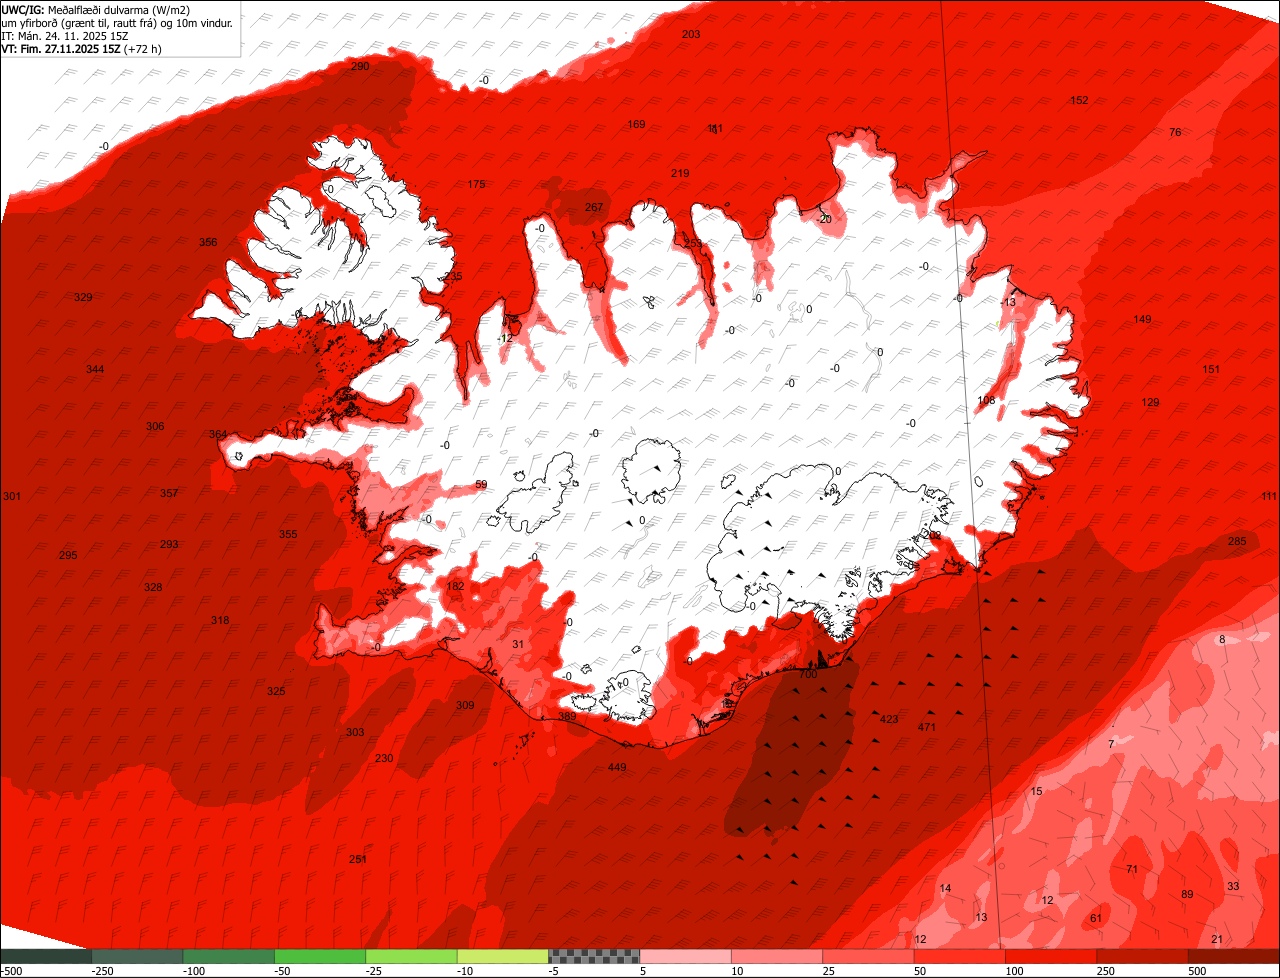This screenshot has height=978, width=1280.
Task: Select the 250 to 500 dark red legend swatch
Action: coord(1142,956)
